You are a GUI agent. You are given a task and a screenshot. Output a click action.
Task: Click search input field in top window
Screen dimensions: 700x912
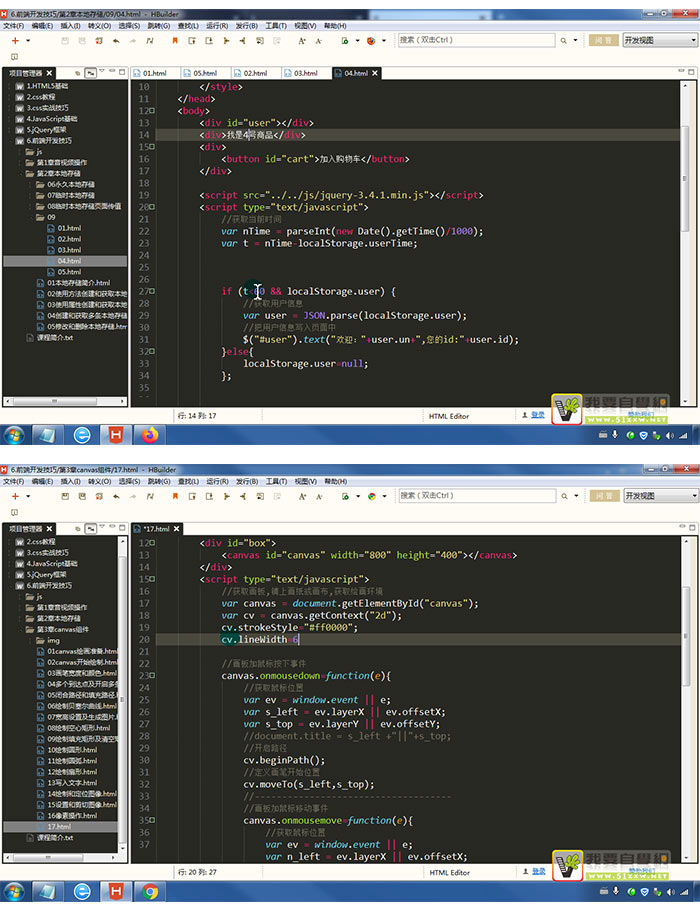(x=476, y=40)
